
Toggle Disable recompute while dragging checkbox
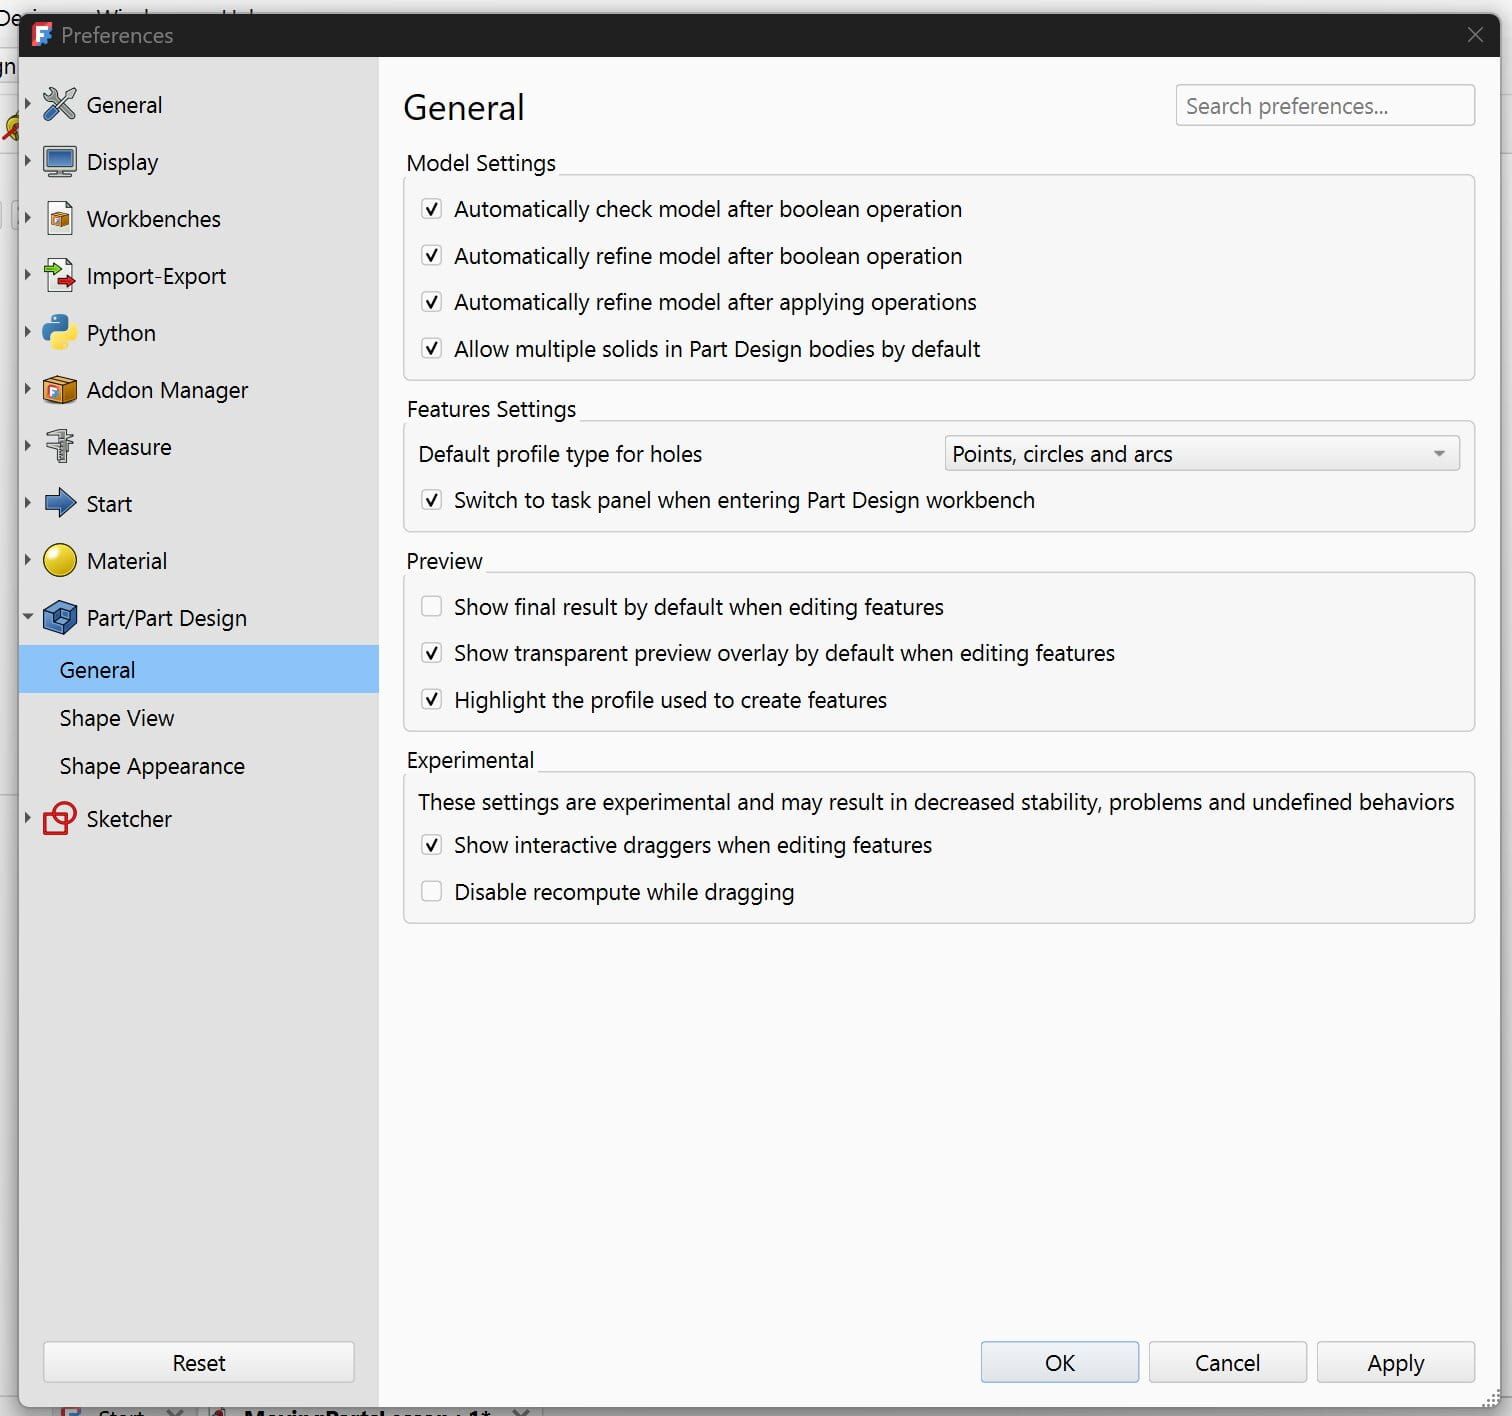[x=432, y=892]
